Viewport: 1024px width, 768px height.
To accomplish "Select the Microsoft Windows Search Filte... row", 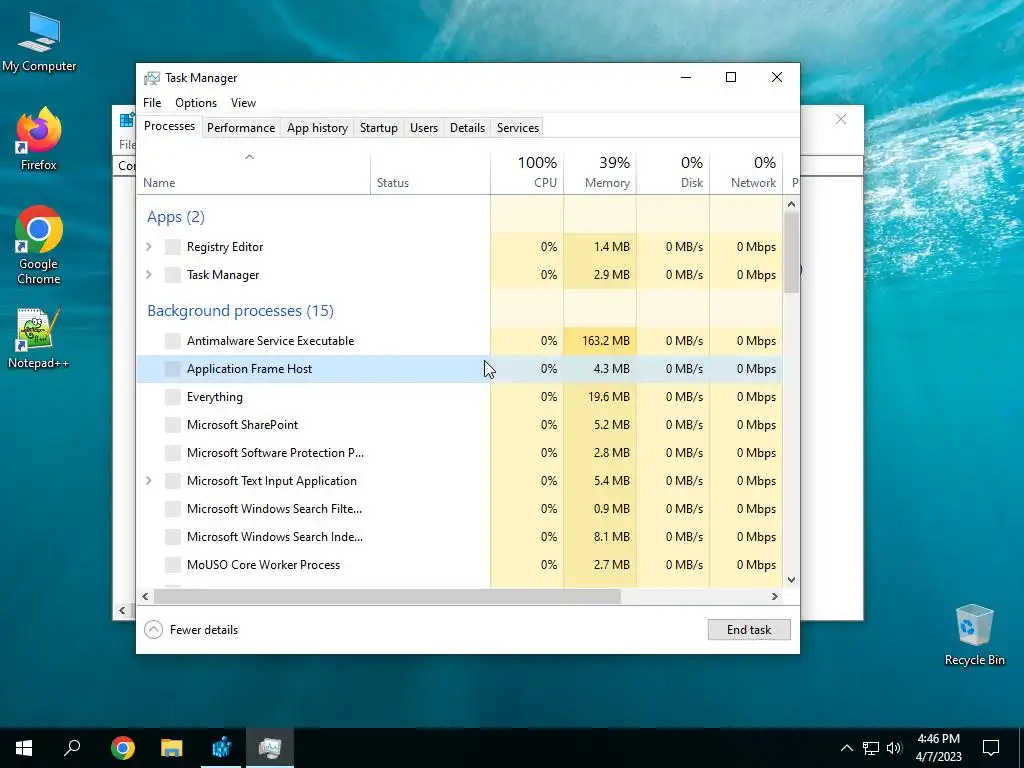I will click(459, 509).
